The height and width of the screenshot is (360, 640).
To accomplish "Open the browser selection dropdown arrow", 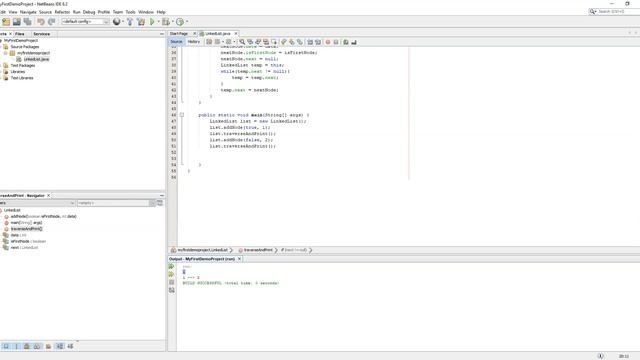I will 123,22.
